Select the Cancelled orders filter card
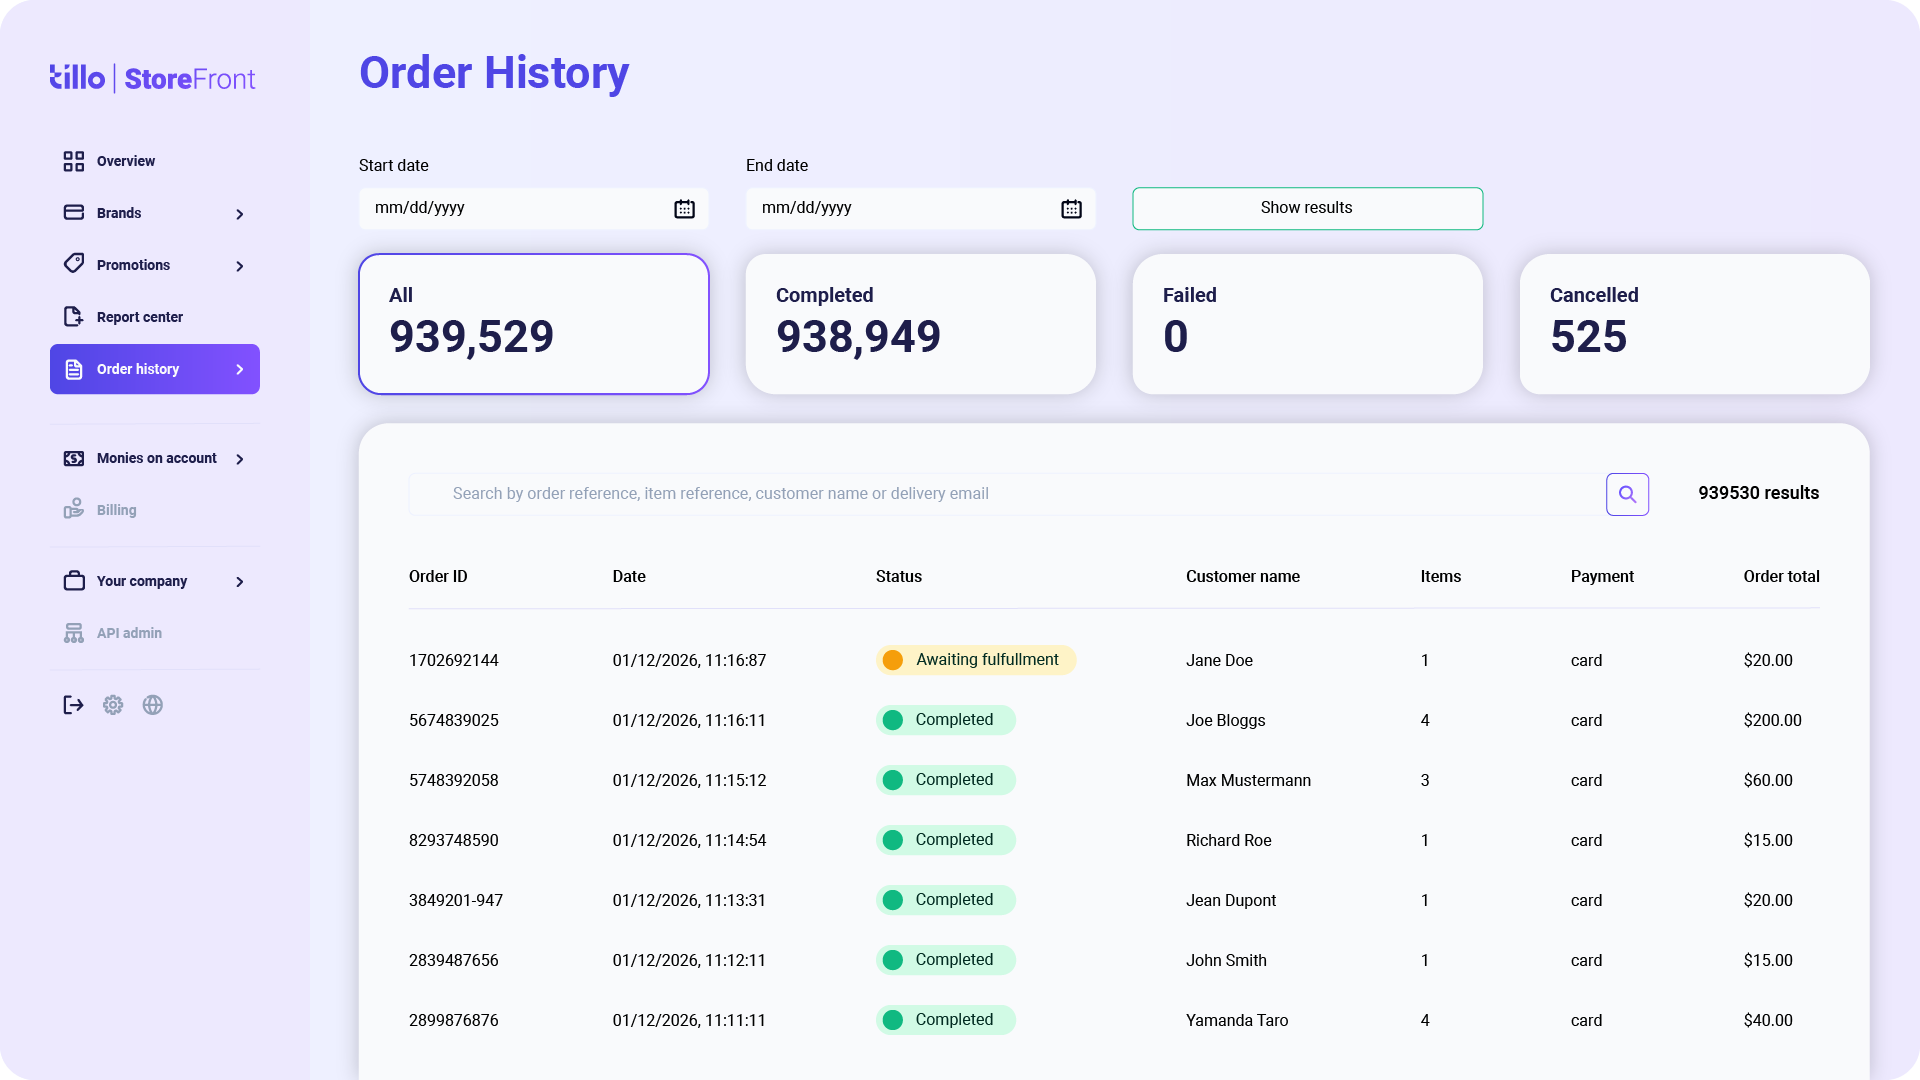Image resolution: width=1920 pixels, height=1080 pixels. click(1694, 324)
